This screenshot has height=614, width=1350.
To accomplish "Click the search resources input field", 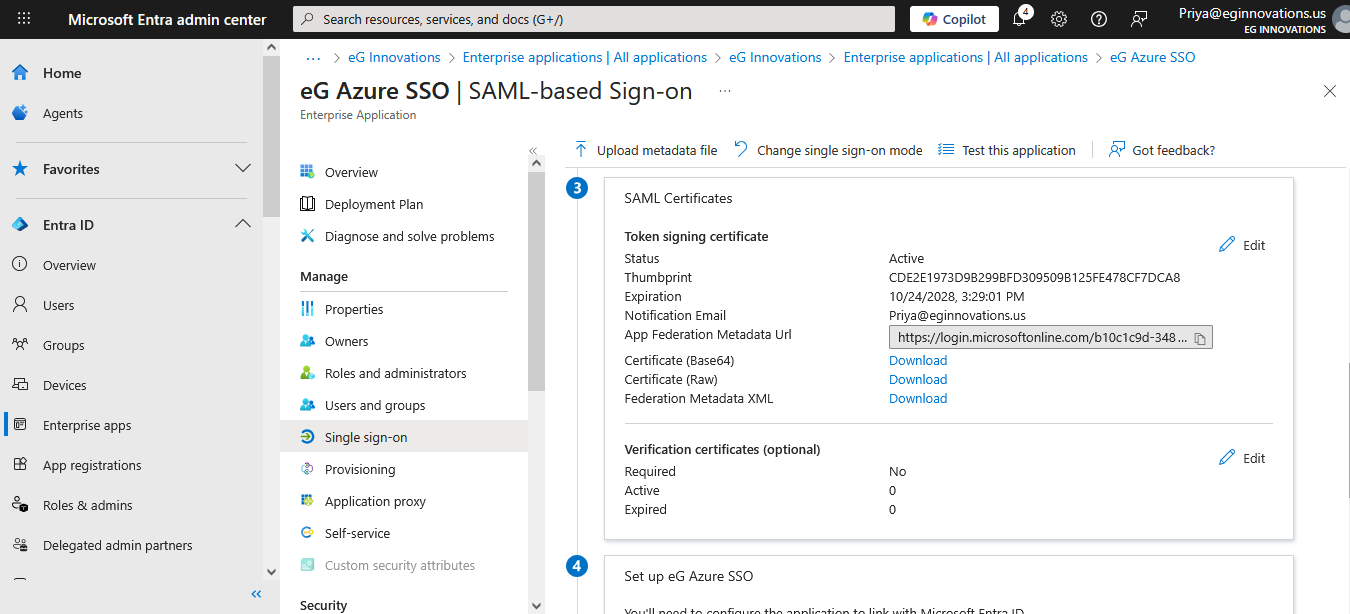I will (x=594, y=19).
